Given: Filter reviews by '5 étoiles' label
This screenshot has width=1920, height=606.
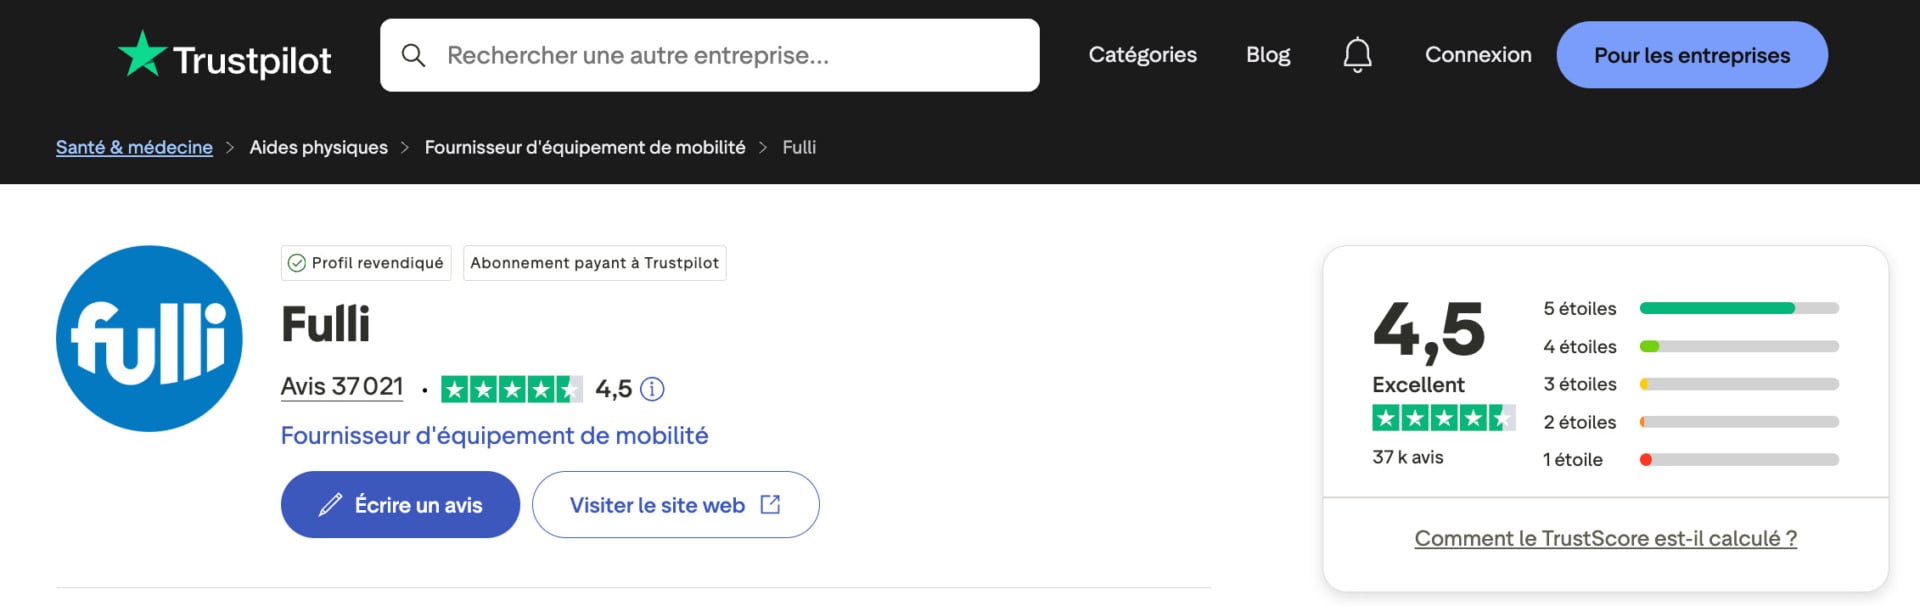Looking at the screenshot, I should tap(1580, 309).
